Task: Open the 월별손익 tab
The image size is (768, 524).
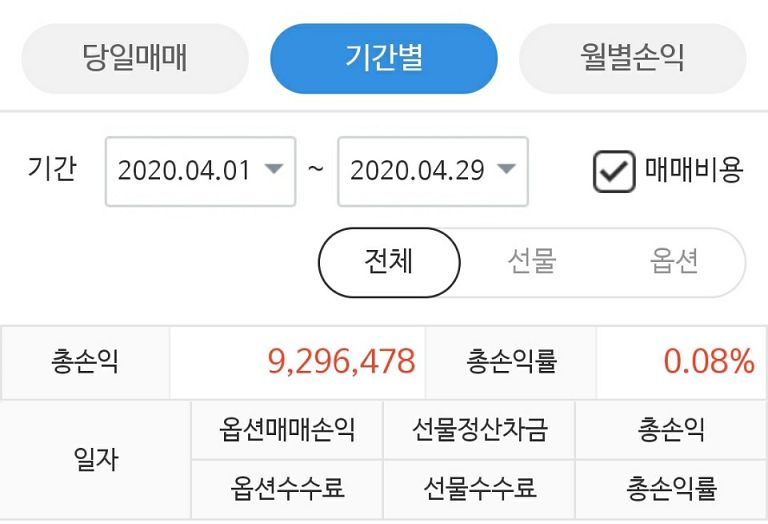Action: tap(632, 58)
